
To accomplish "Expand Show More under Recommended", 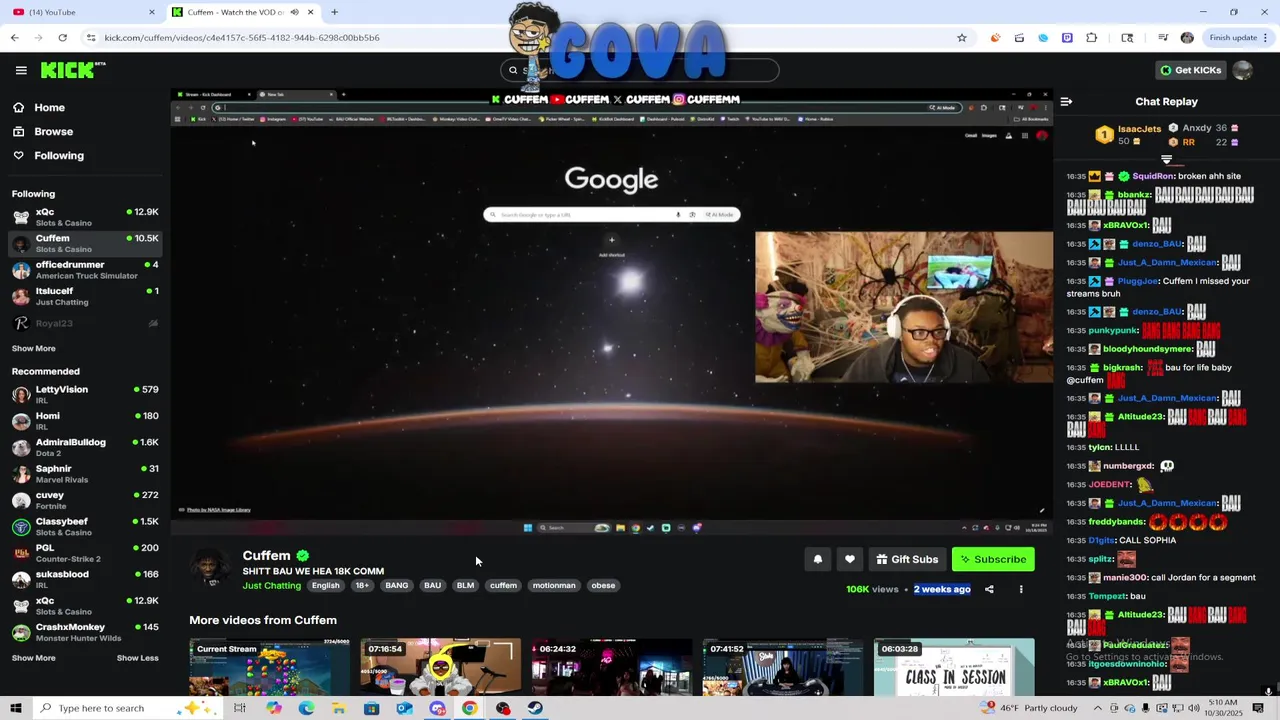I will pyautogui.click(x=33, y=658).
